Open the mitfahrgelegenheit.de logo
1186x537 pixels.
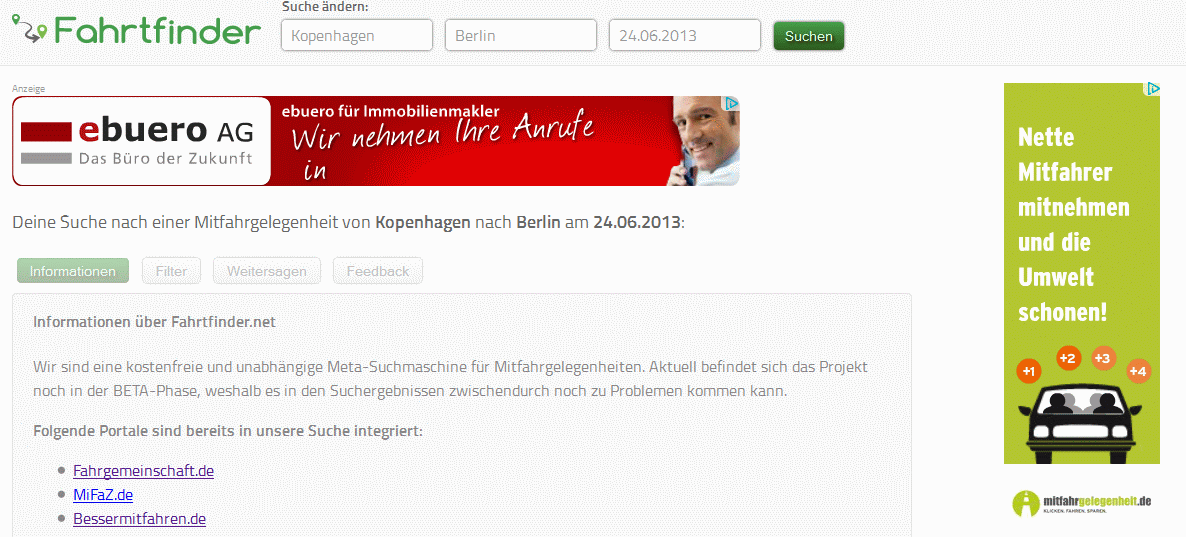pos(1081,502)
